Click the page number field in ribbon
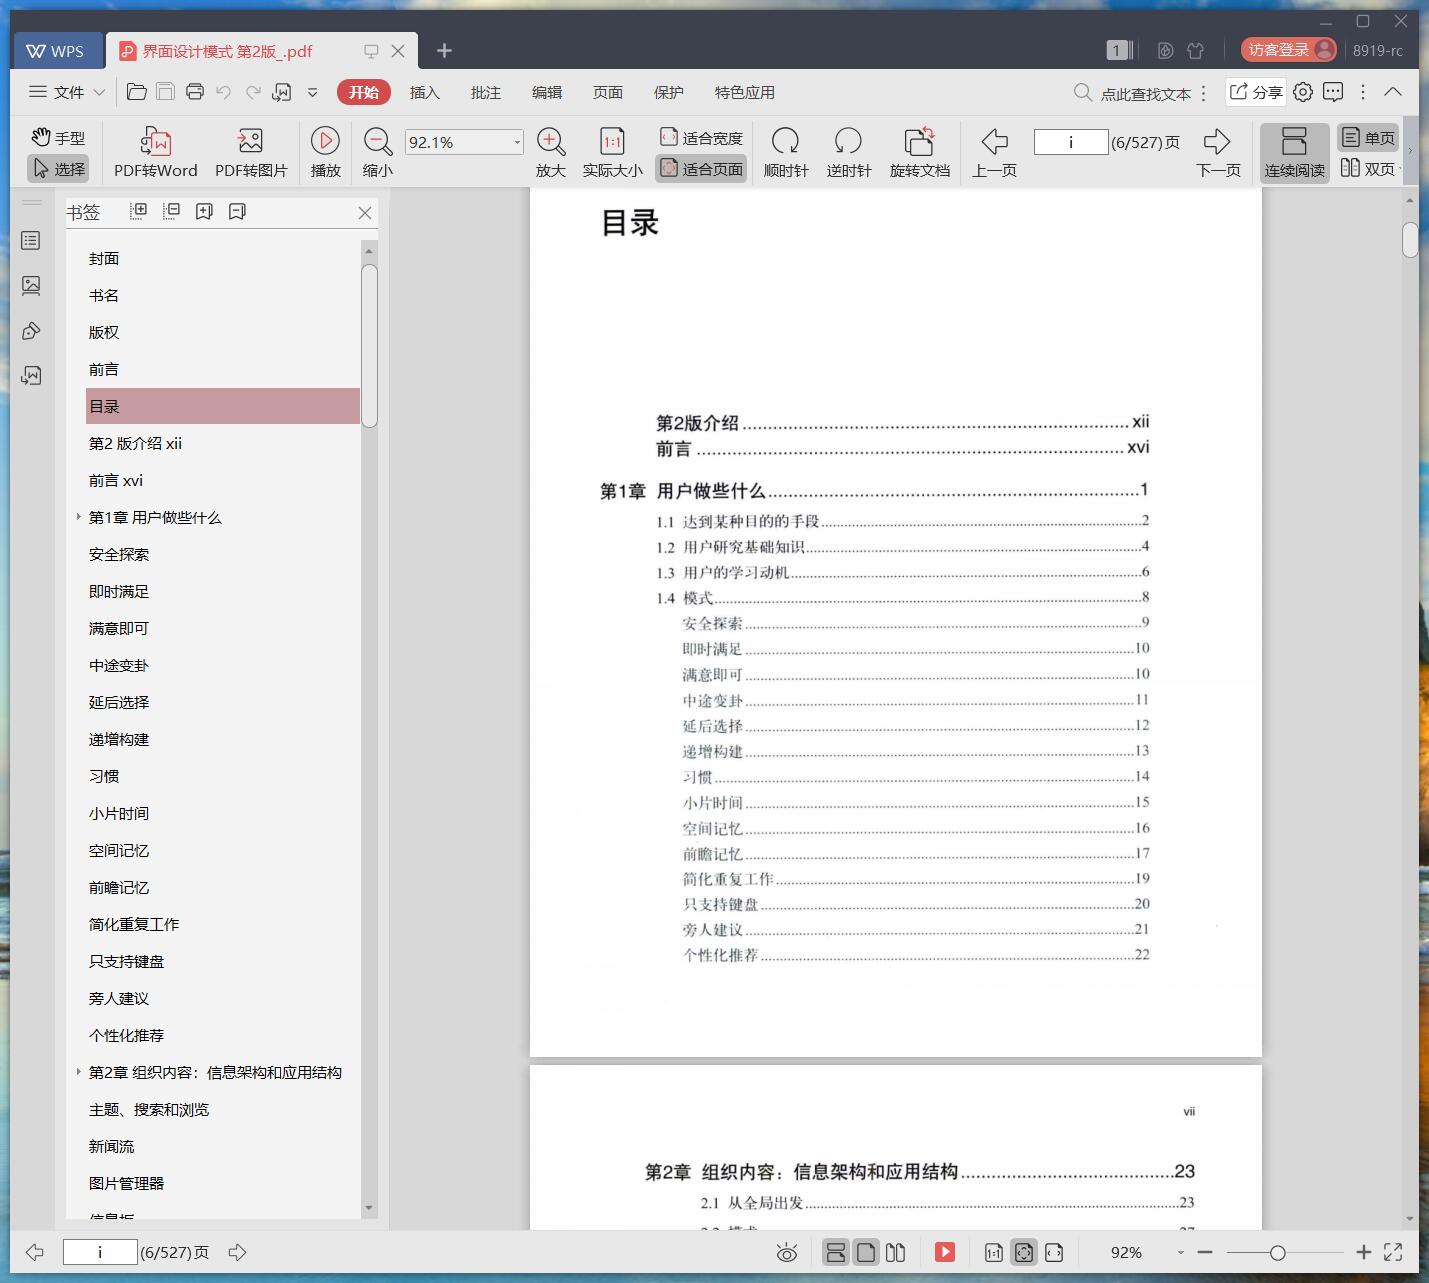Screen dimensions: 1429x1283 pos(1070,142)
